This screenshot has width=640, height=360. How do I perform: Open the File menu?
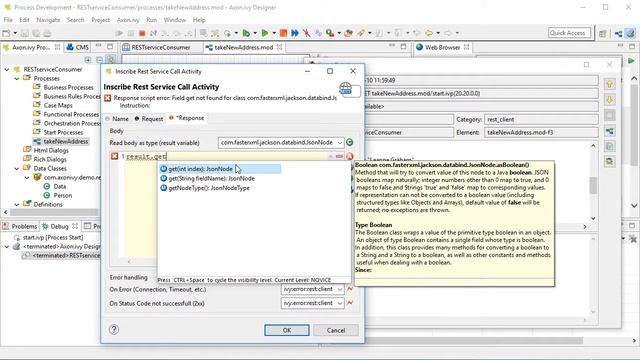8,20
